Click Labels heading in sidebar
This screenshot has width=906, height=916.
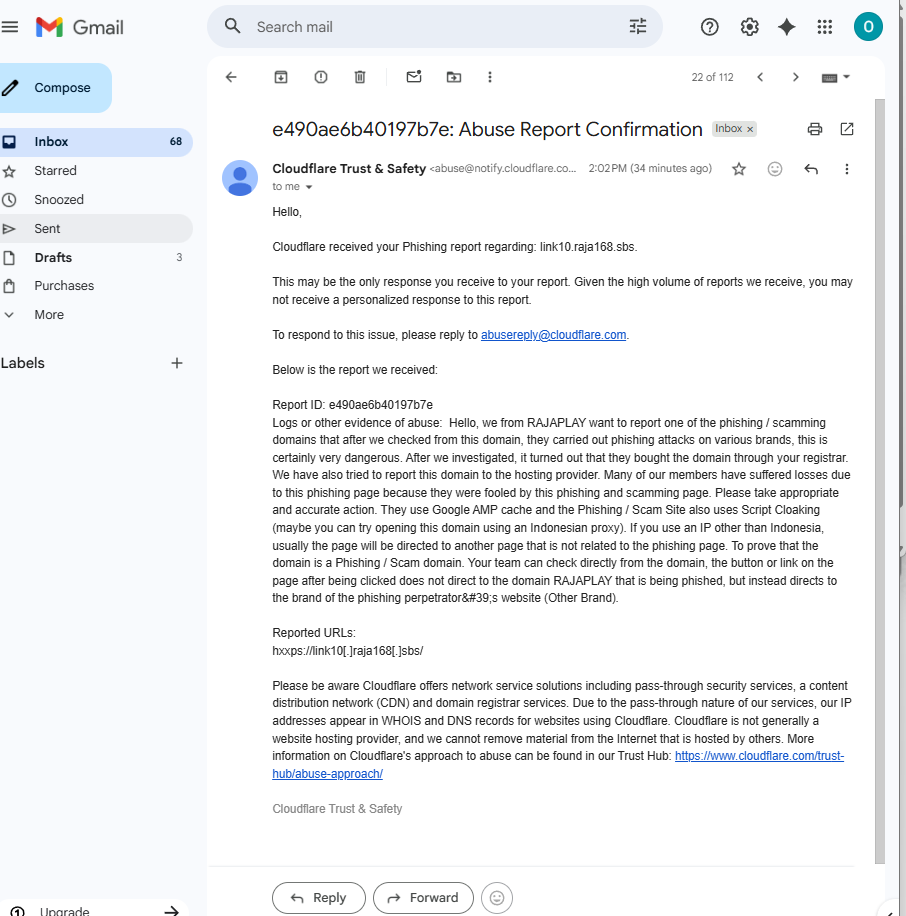[x=22, y=363]
